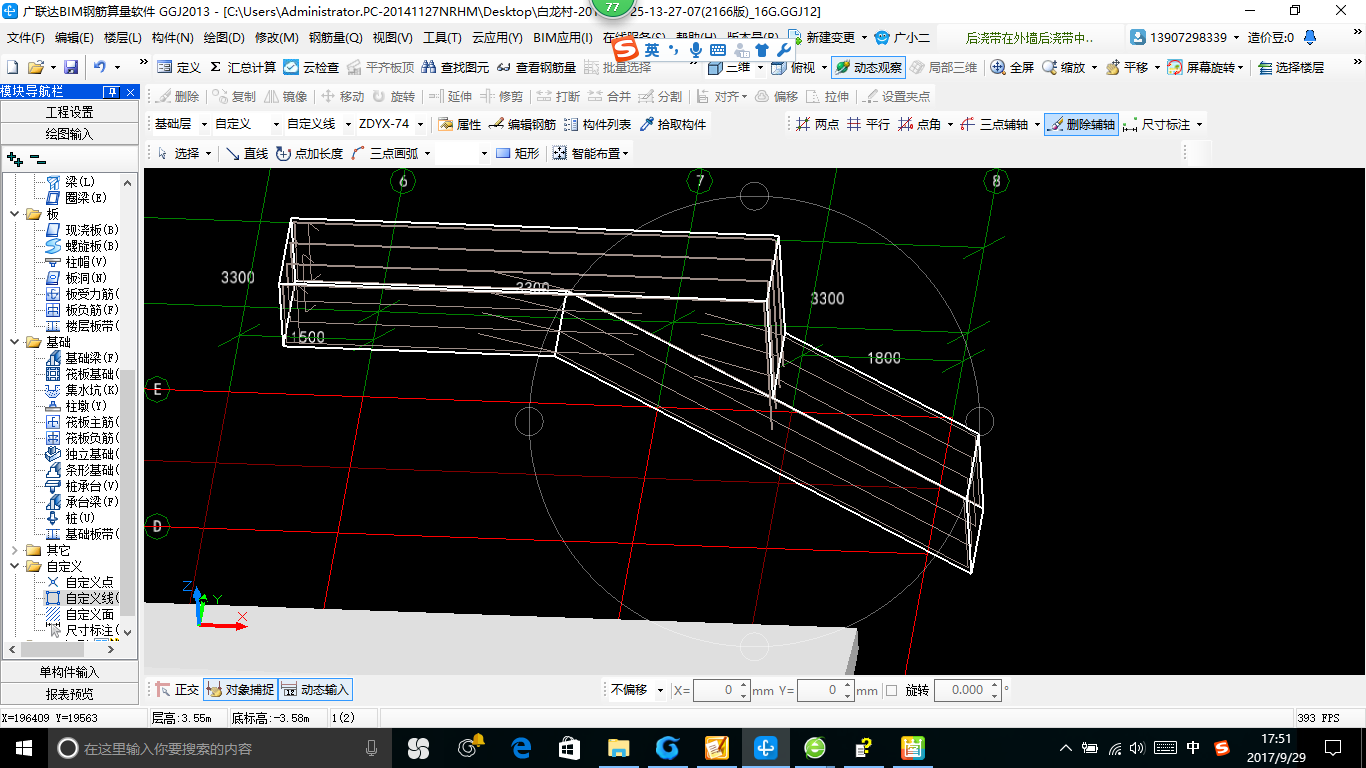Click the X offset input field
The image size is (1366, 768).
720,690
